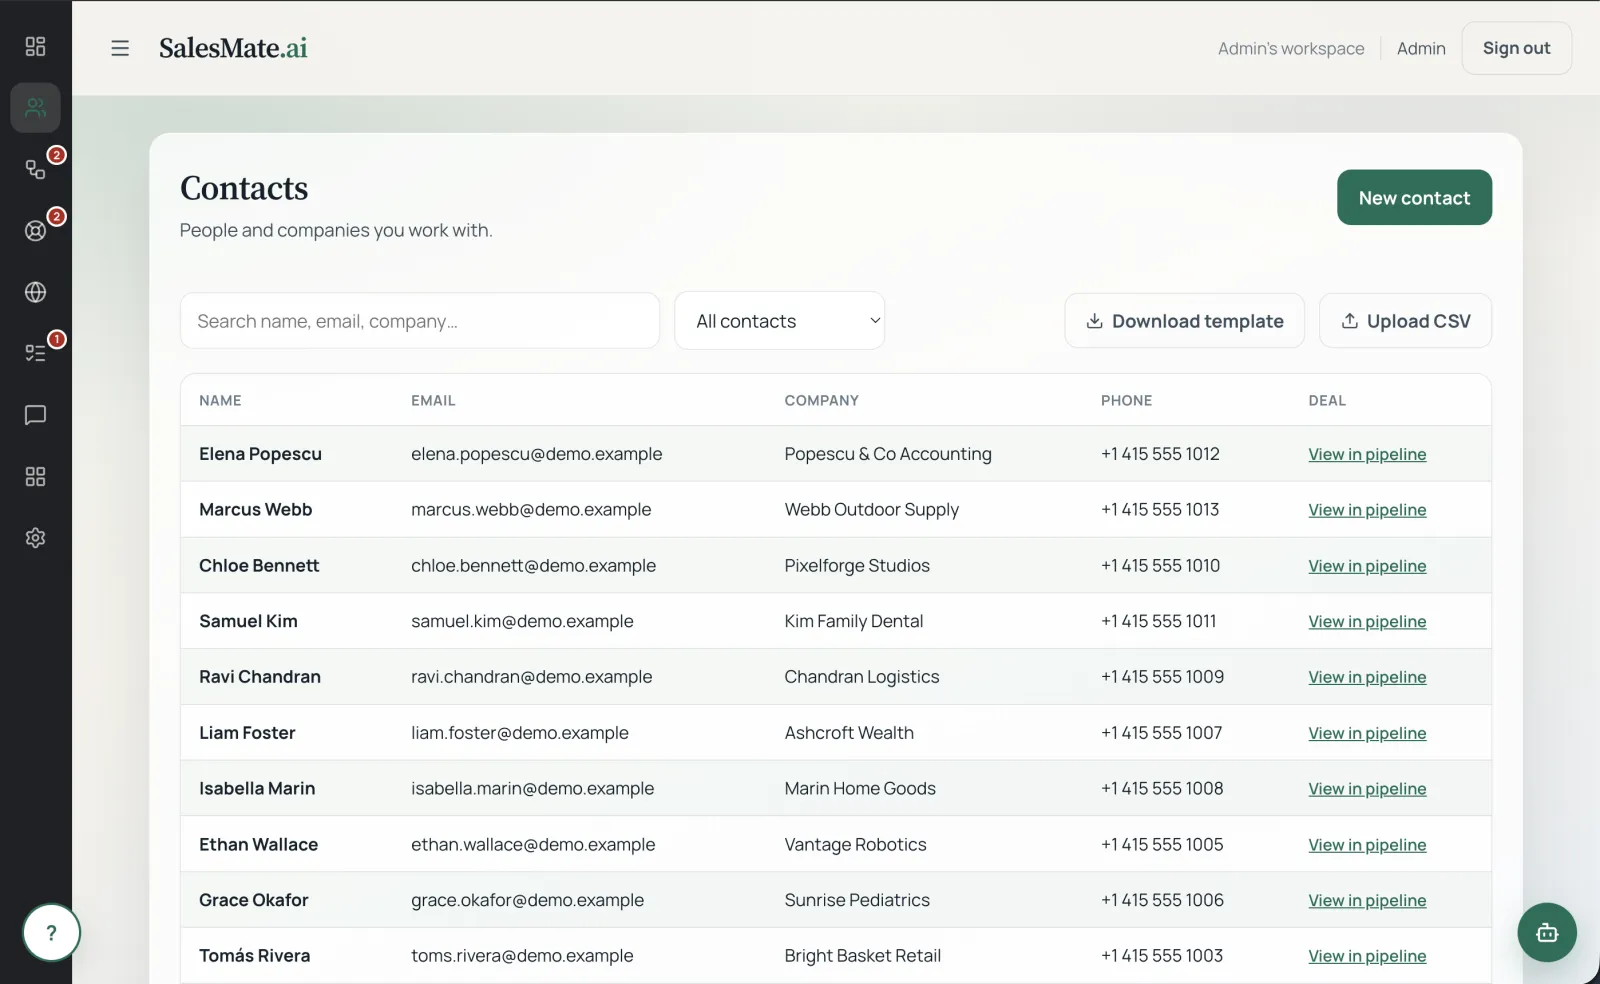Open the chat message icon in sidebar
Image resolution: width=1600 pixels, height=984 pixels.
pos(35,415)
